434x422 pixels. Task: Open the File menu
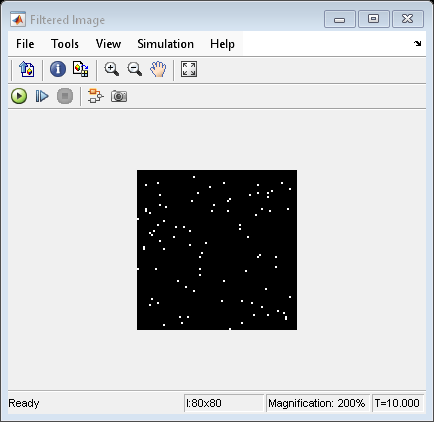(x=25, y=44)
